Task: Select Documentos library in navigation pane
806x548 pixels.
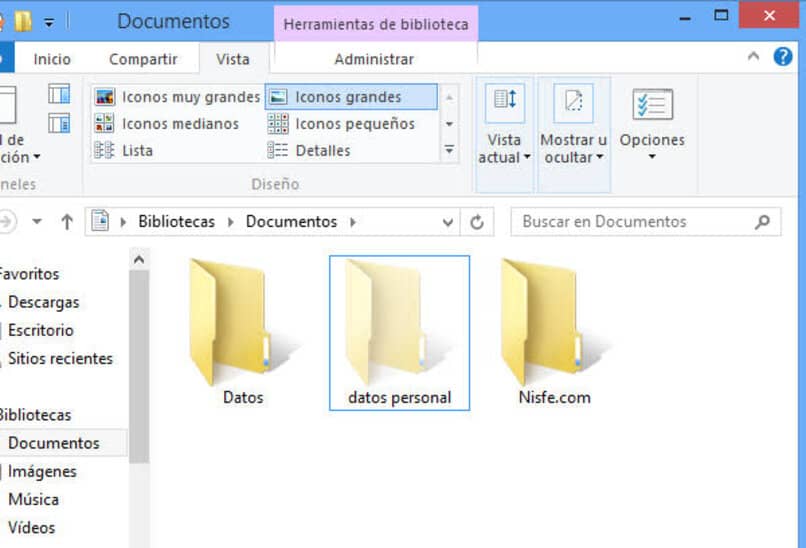Action: 54,443
